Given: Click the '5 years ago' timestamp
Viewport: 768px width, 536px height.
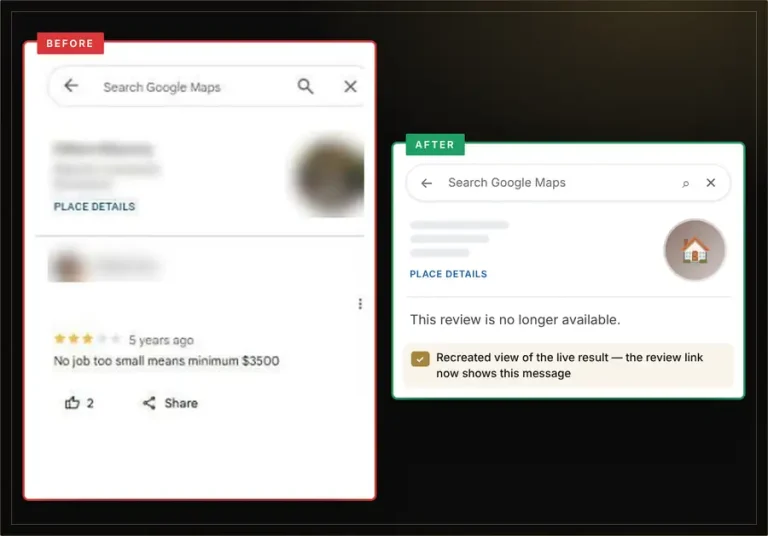Looking at the screenshot, I should pyautogui.click(x=161, y=340).
